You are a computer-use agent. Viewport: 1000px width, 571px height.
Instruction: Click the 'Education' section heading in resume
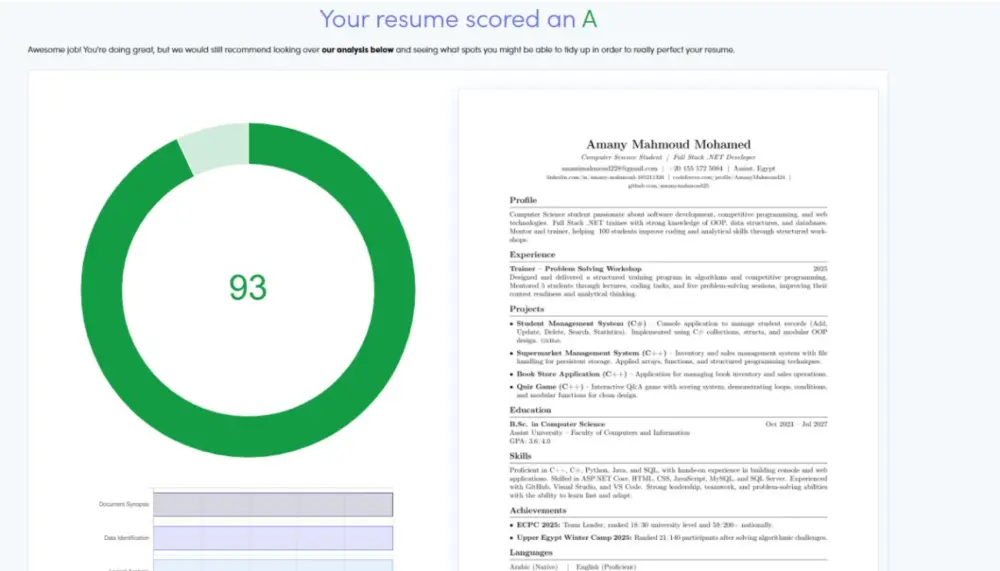pyautogui.click(x=530, y=410)
